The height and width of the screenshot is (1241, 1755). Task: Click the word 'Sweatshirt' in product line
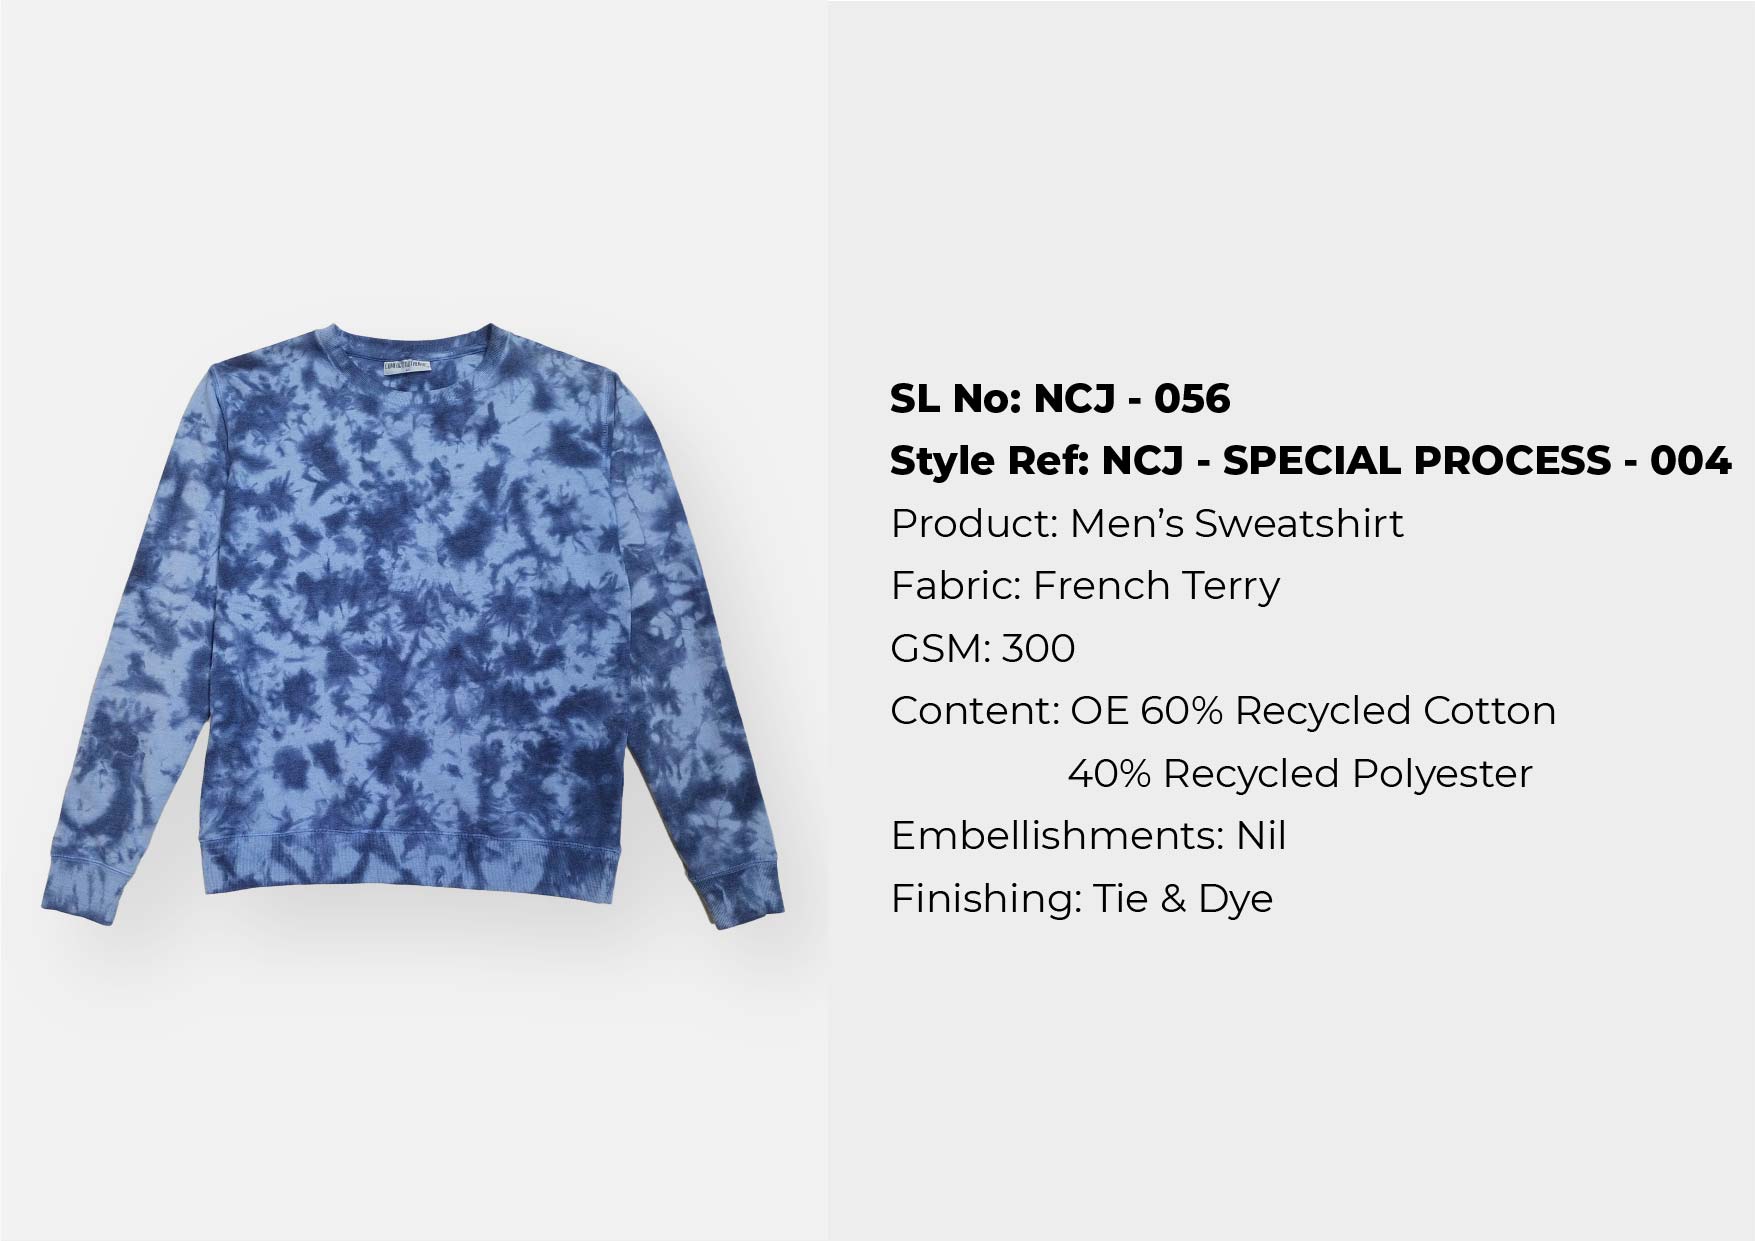(1300, 523)
